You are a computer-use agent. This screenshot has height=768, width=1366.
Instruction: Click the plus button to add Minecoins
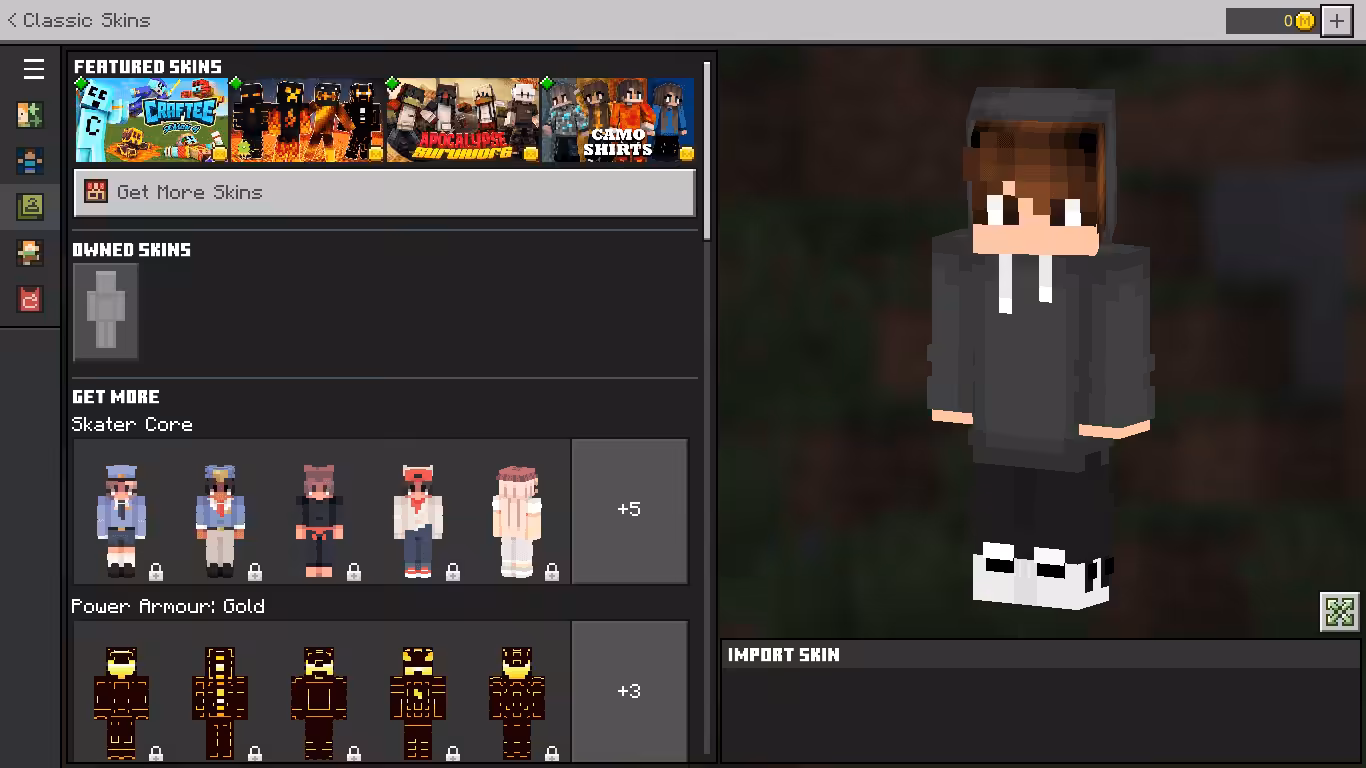pos(1337,21)
